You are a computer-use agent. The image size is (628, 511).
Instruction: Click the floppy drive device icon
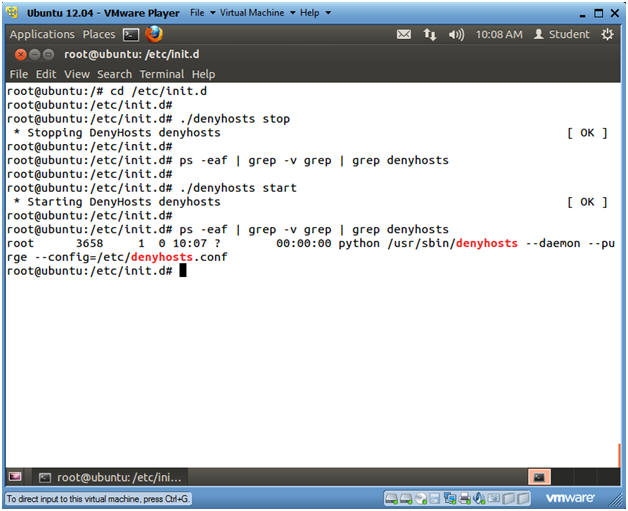[x=435, y=499]
